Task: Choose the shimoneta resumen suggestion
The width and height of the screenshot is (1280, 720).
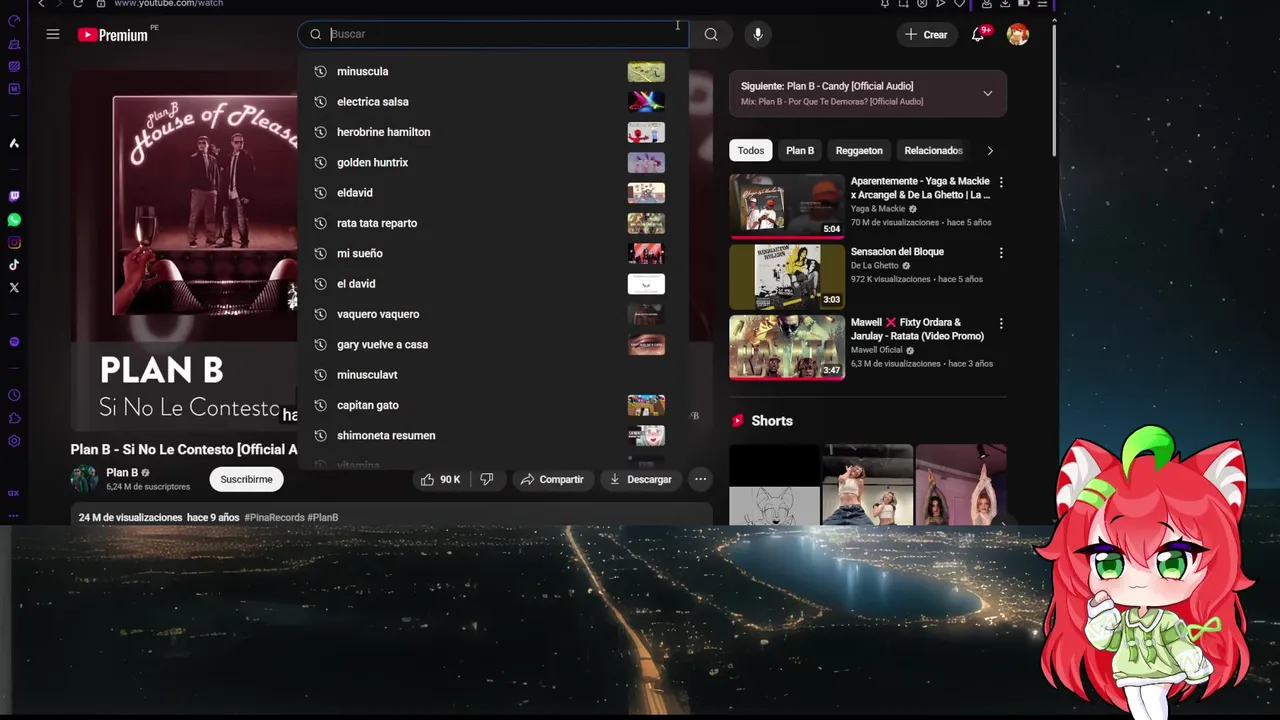Action: pos(492,435)
